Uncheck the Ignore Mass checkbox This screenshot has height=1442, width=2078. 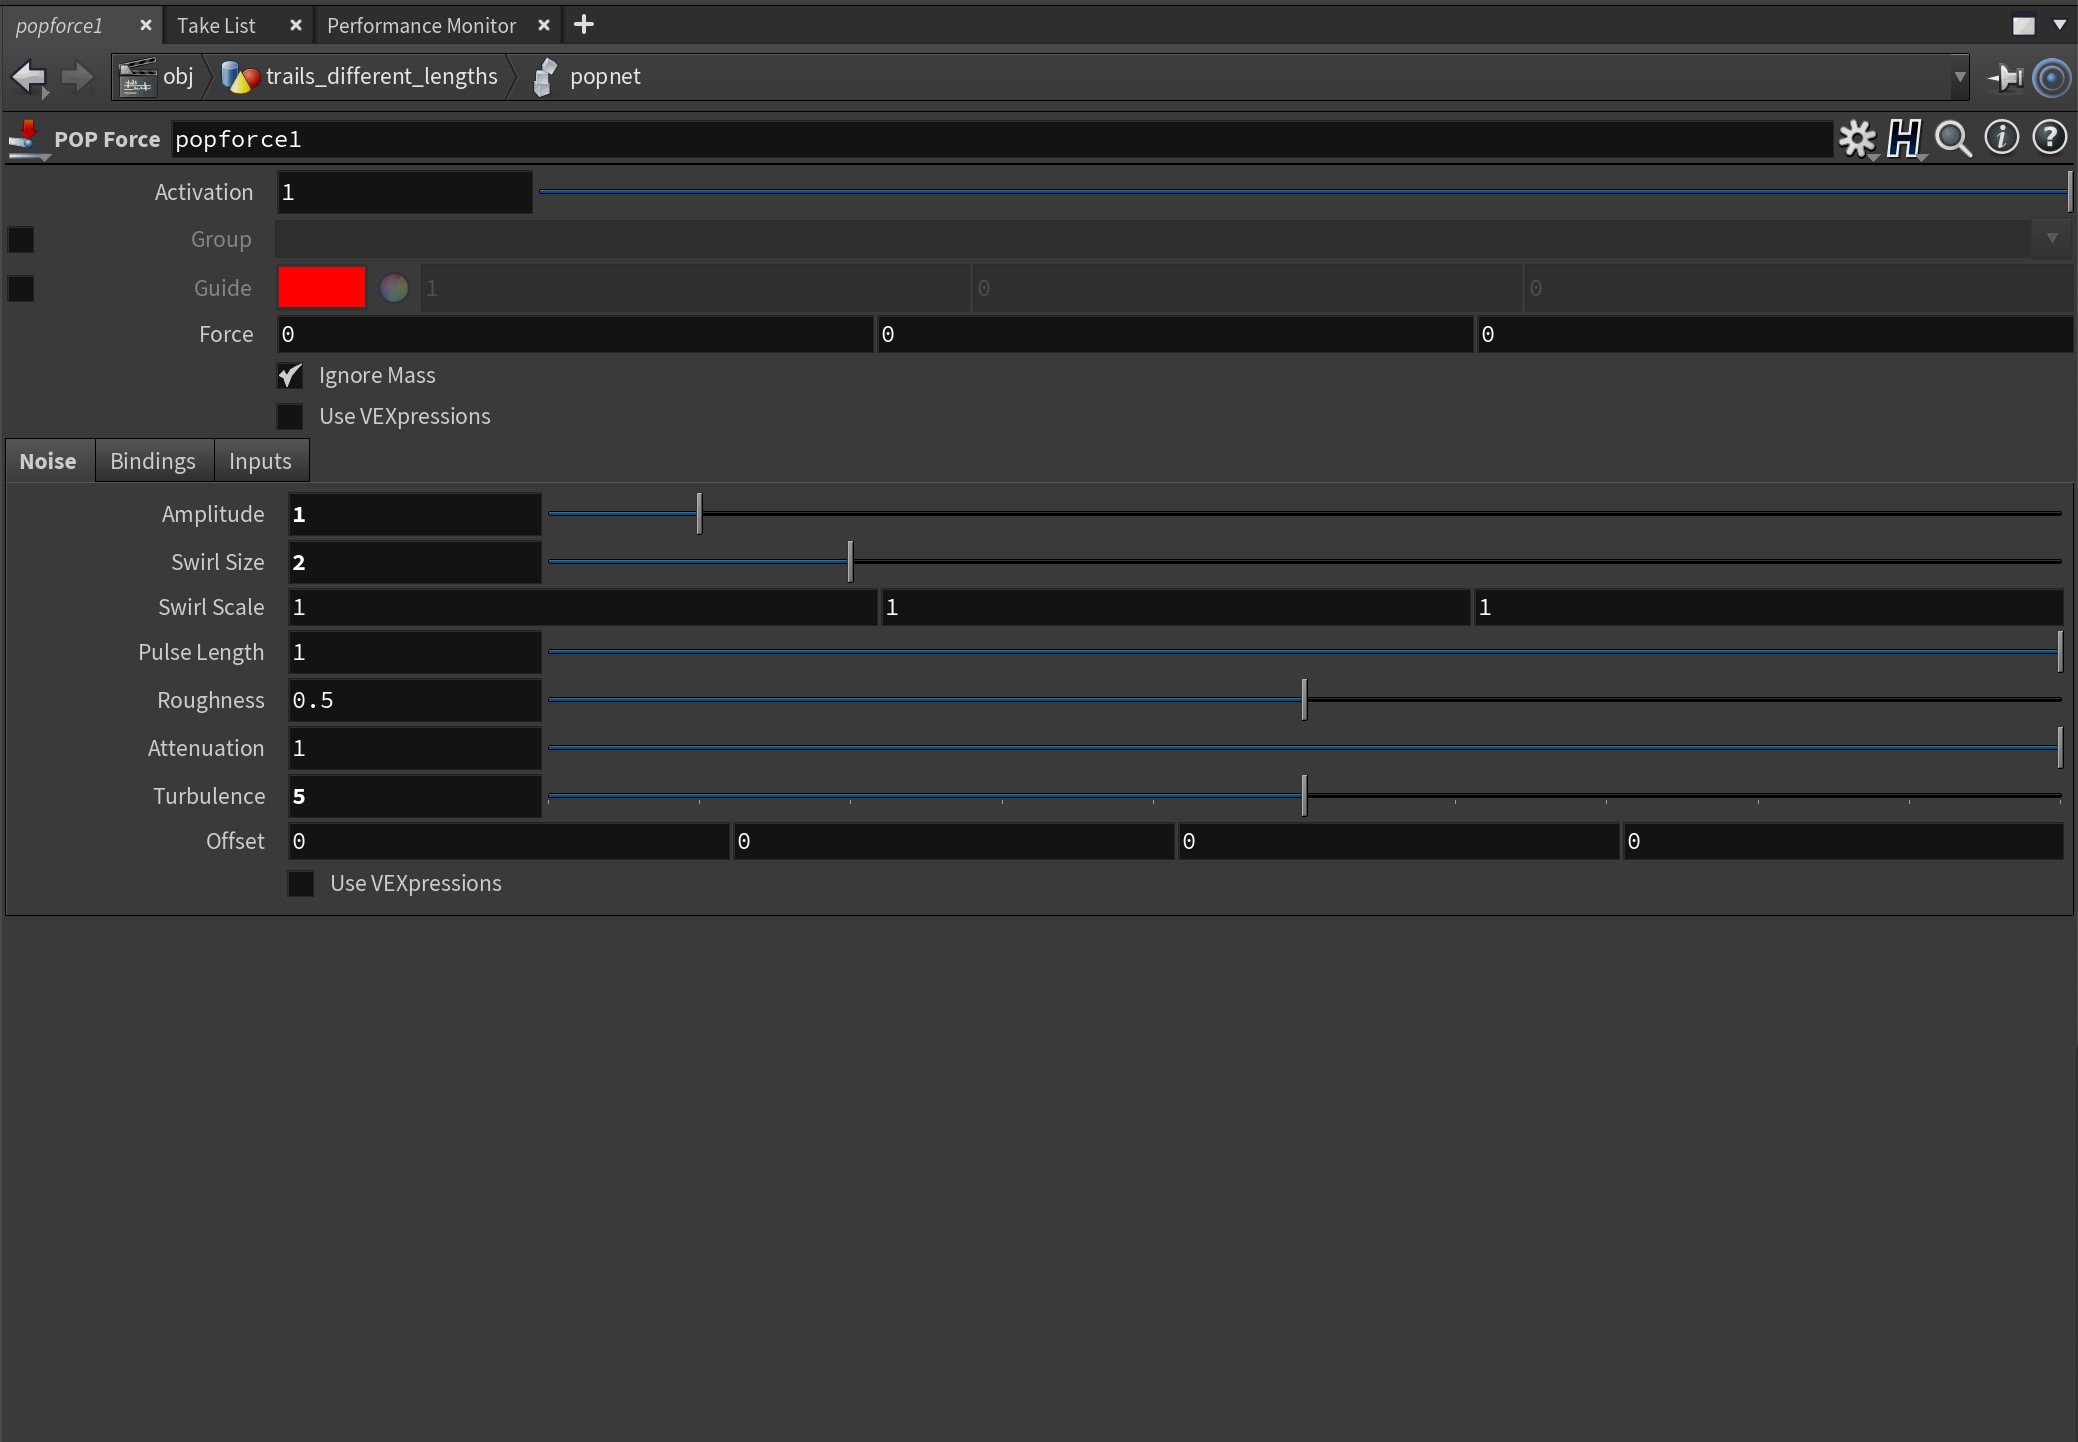(x=290, y=376)
